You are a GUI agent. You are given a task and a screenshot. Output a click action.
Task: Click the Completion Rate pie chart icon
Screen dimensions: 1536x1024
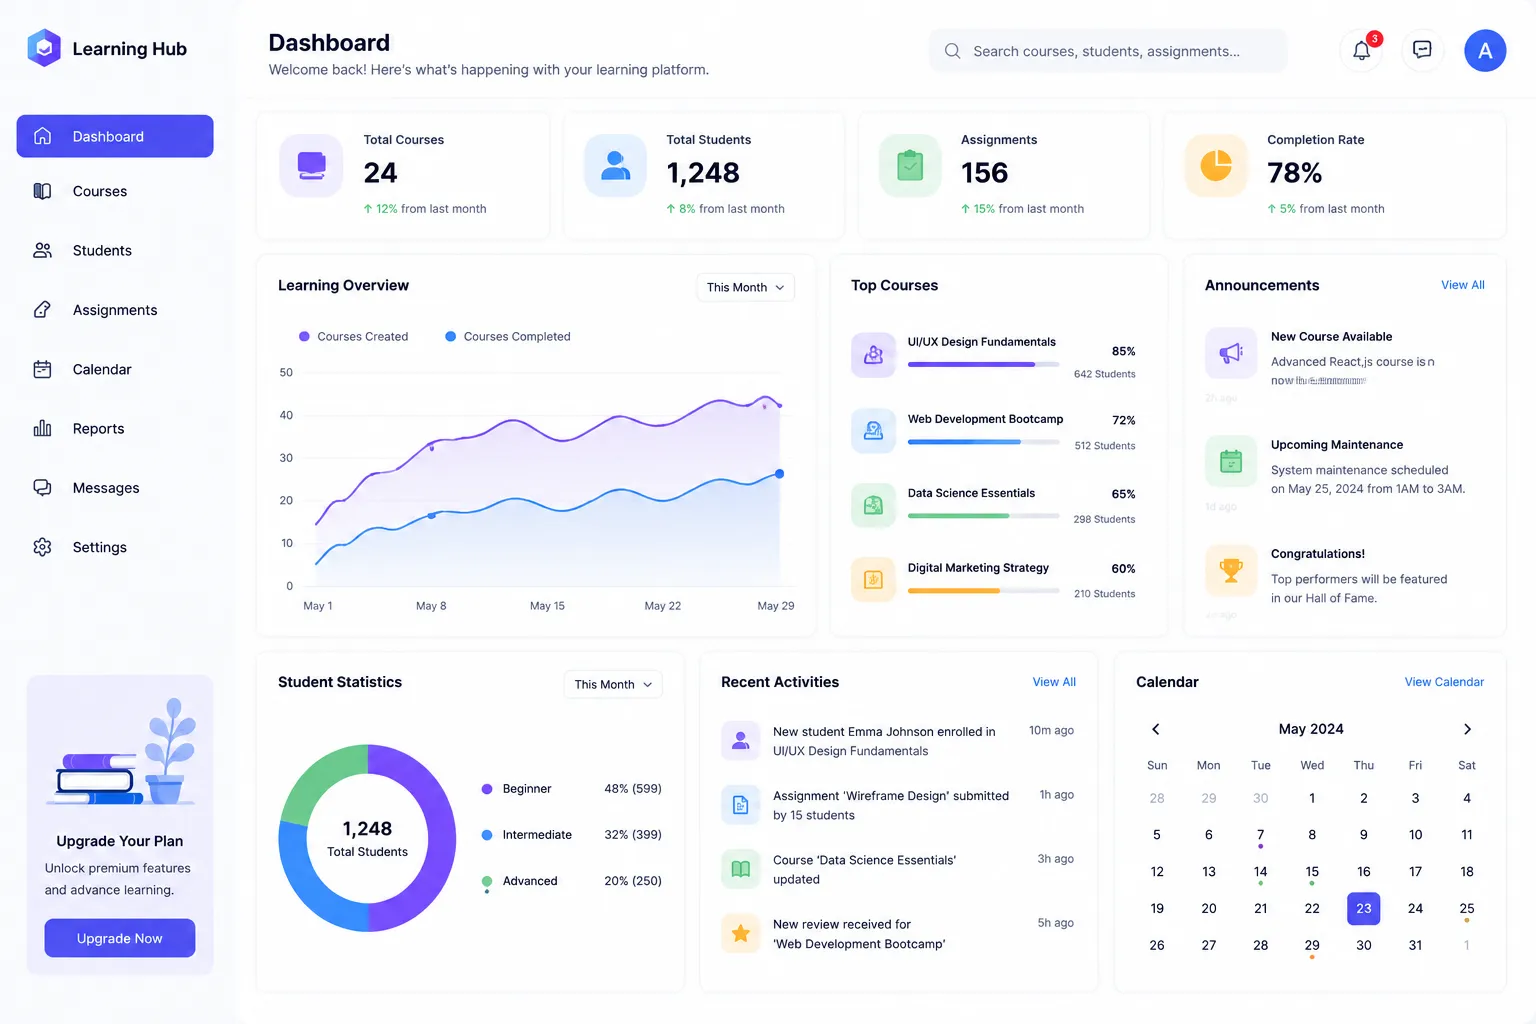(1216, 165)
